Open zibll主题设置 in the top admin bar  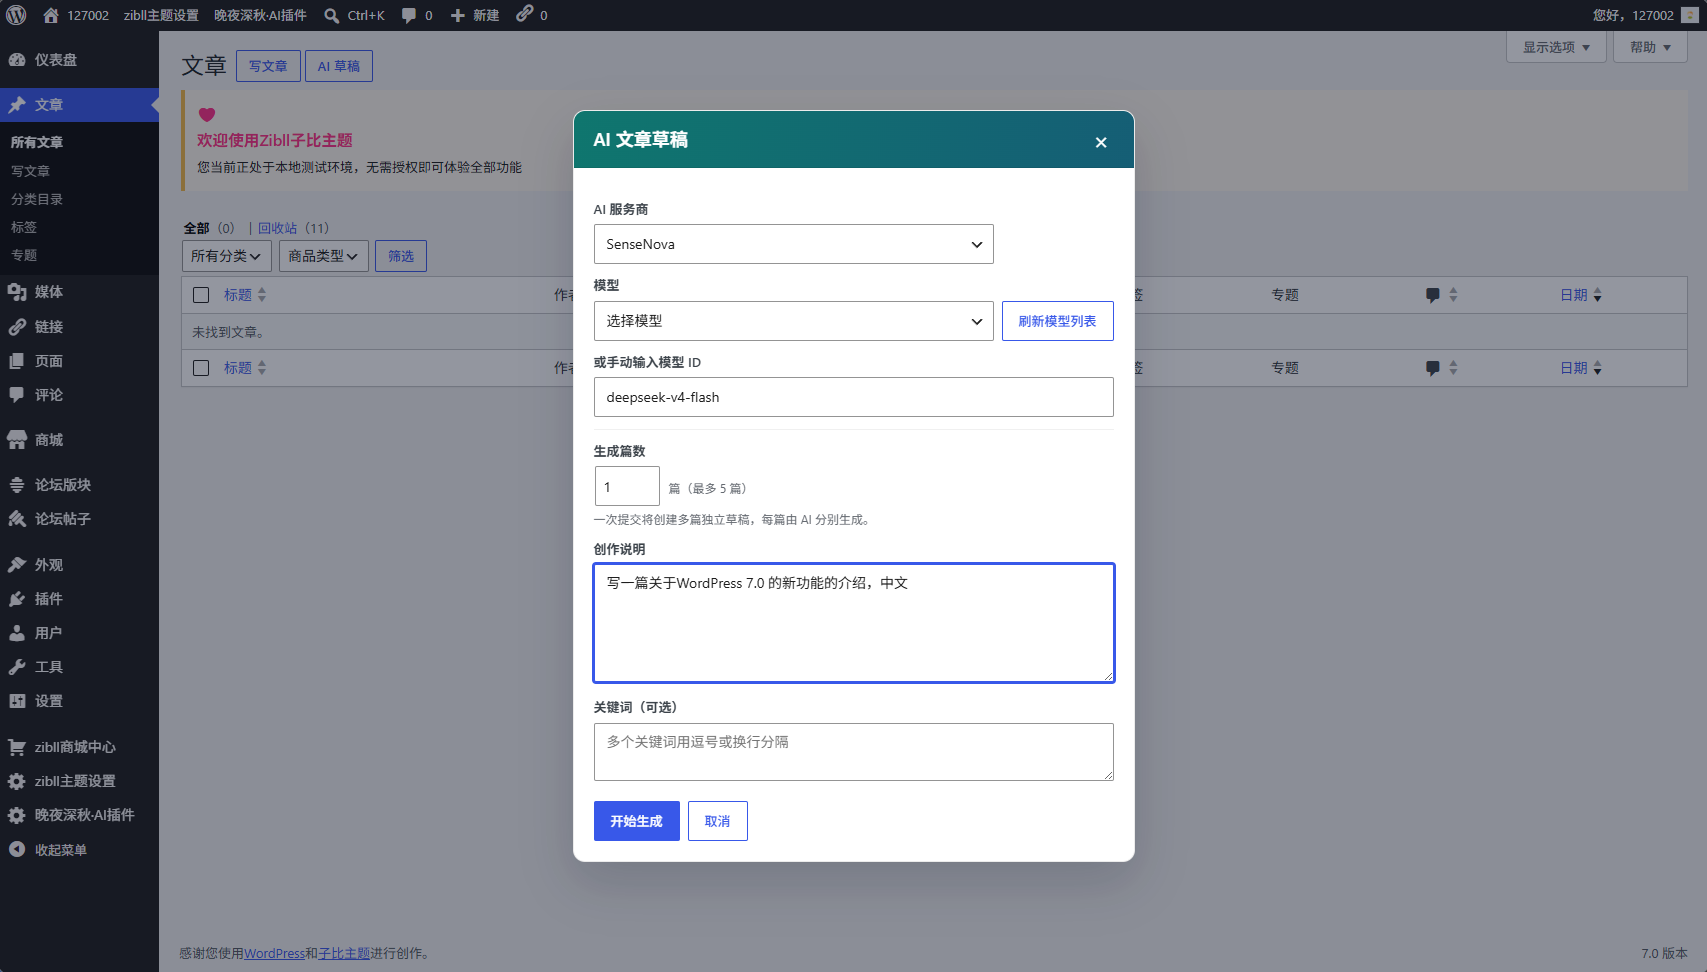pos(161,15)
